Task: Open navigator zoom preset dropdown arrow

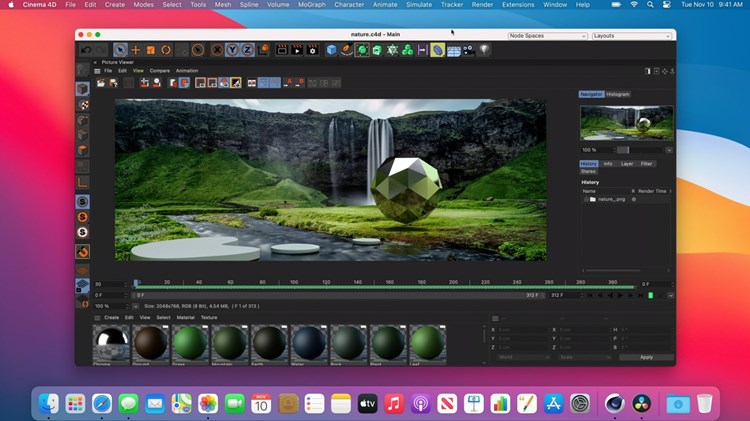Action: click(x=669, y=150)
